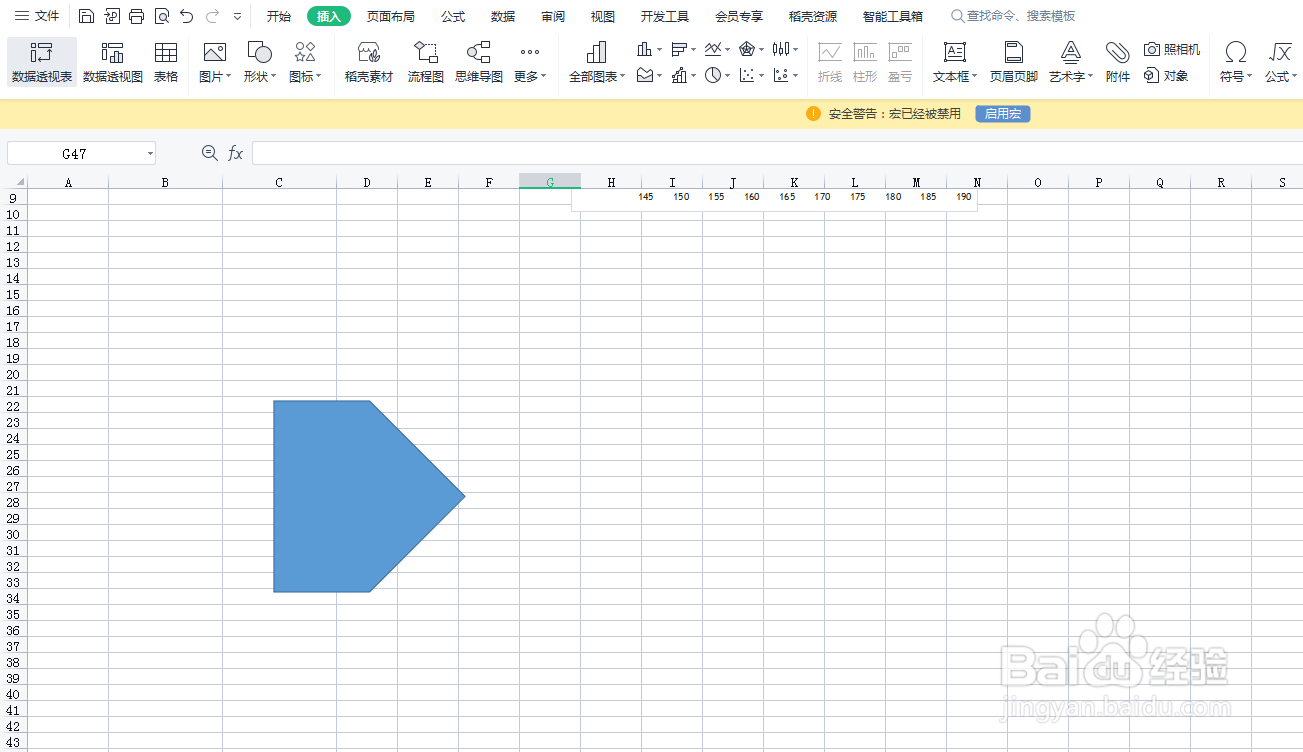Open the Docer Resources (稻壳资源) tab

813,17
